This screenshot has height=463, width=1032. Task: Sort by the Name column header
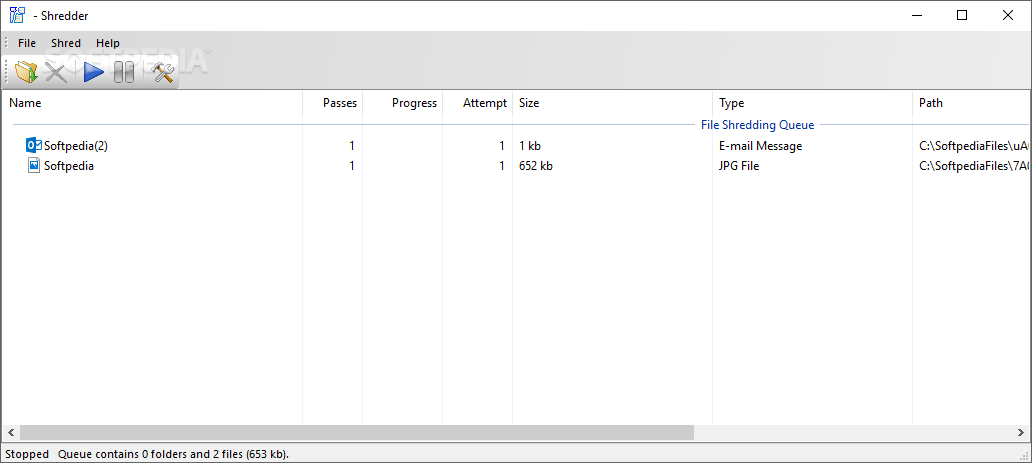tap(152, 103)
